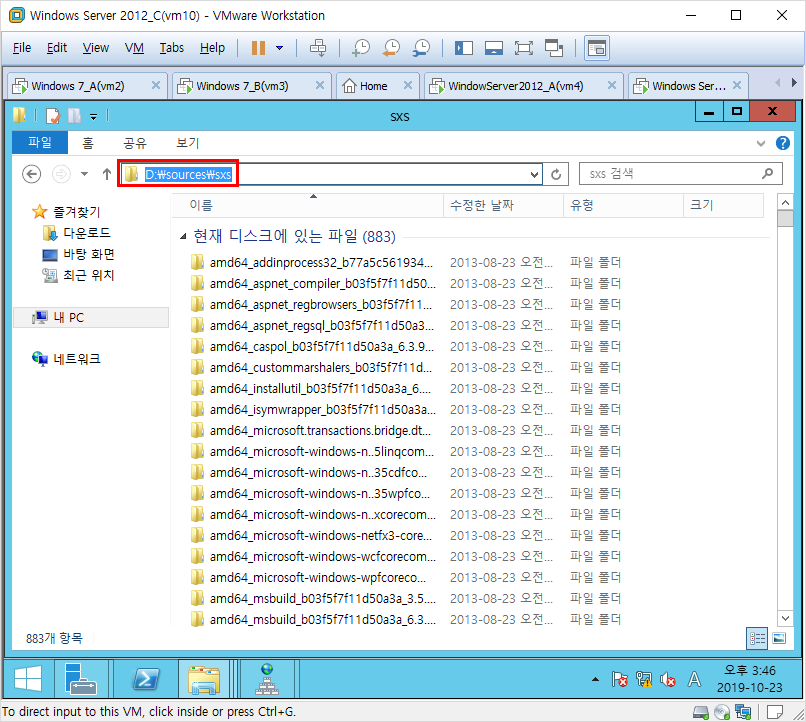This screenshot has height=722, width=806.
Task: Send Ctrl+Alt+Del to the VM
Action: tap(318, 48)
